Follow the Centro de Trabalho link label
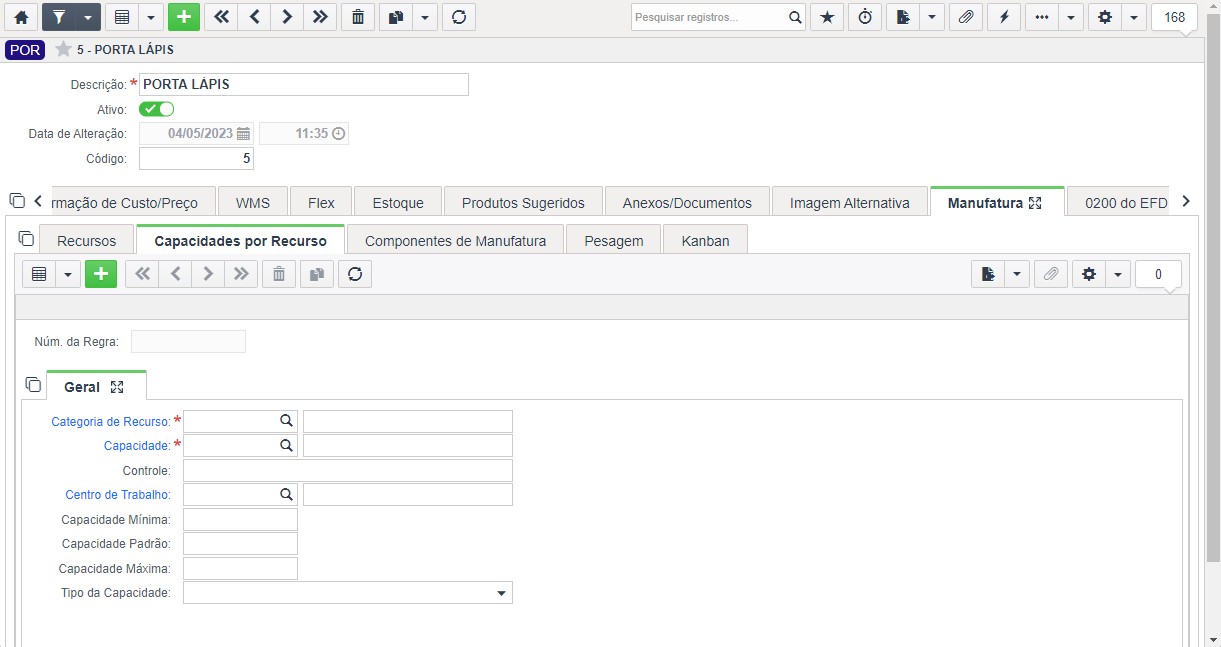1221x647 pixels. pos(118,494)
